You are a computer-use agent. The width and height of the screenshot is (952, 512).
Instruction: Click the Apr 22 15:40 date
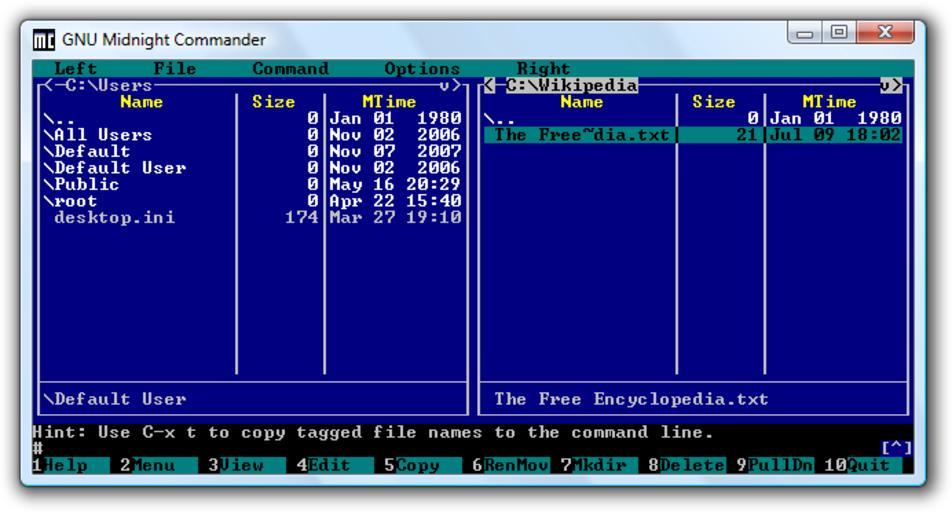(x=395, y=200)
